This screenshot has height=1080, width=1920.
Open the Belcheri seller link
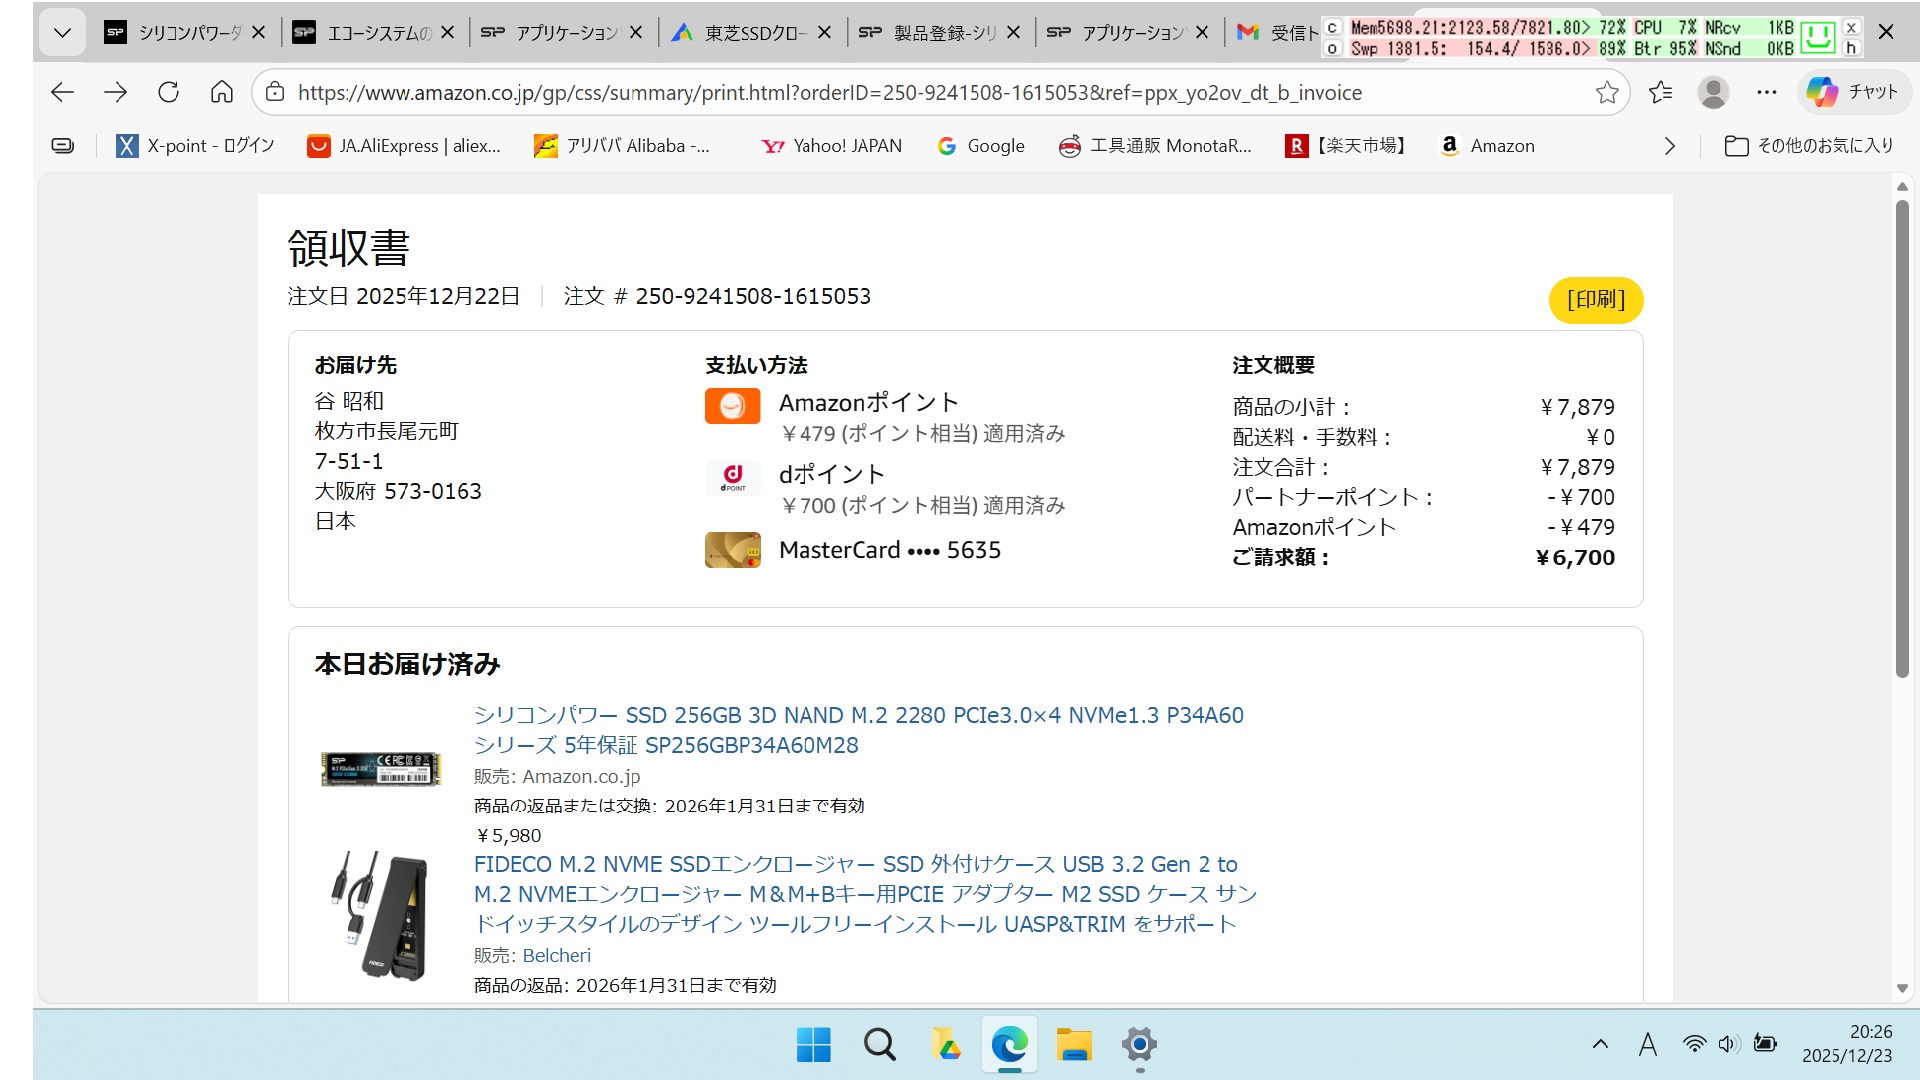click(556, 955)
